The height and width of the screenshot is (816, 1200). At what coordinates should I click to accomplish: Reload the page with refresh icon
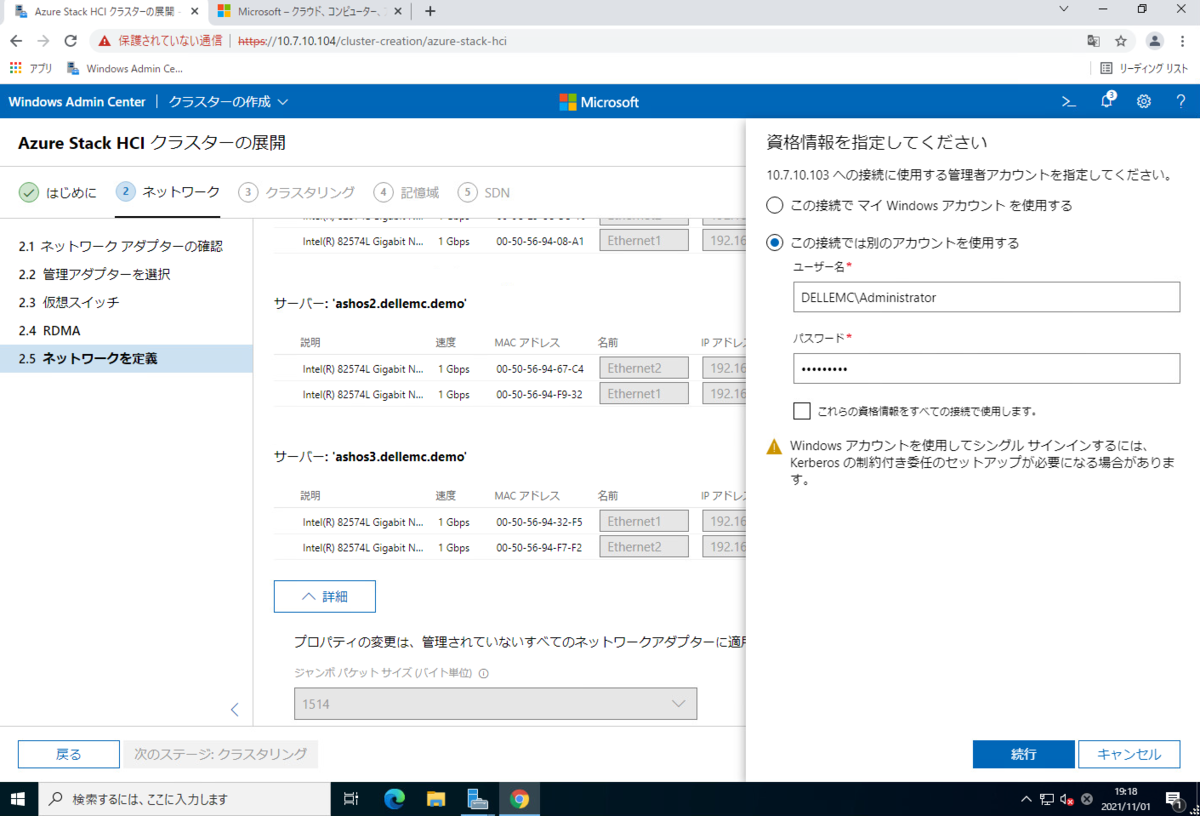[x=70, y=41]
